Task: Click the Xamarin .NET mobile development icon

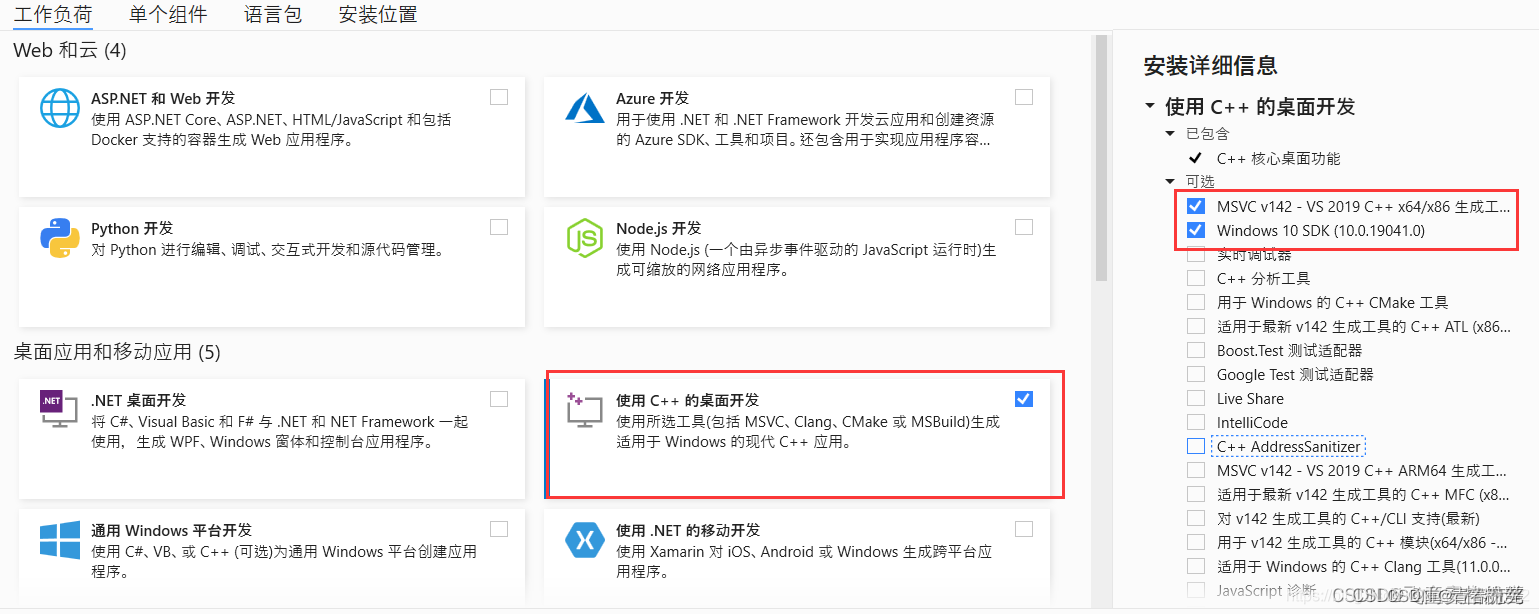Action: tap(585, 540)
